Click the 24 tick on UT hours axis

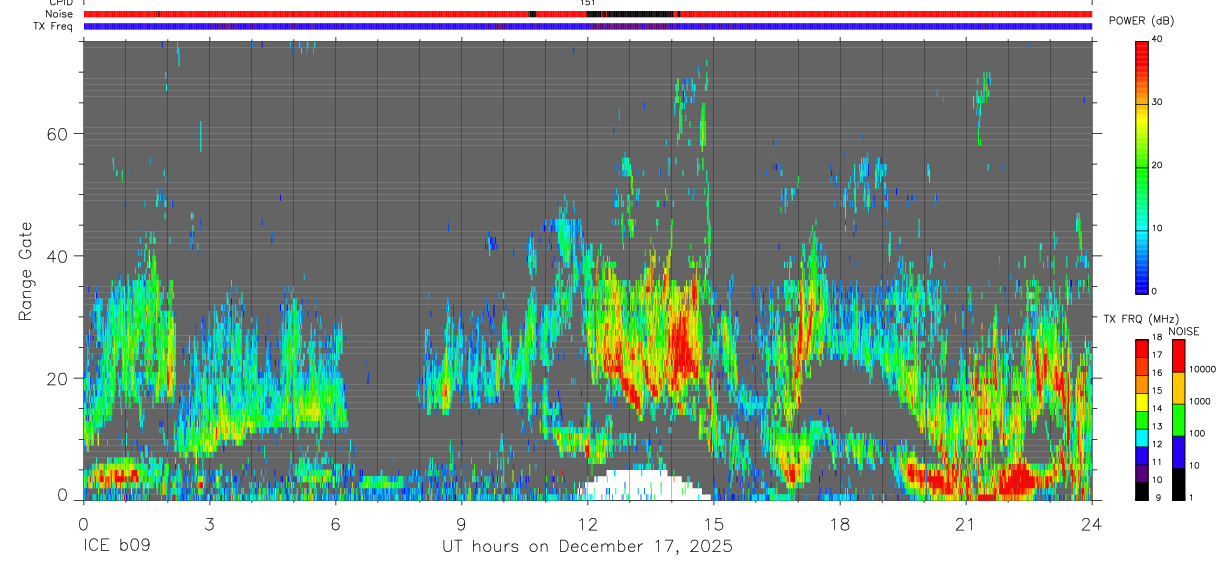(x=1092, y=523)
